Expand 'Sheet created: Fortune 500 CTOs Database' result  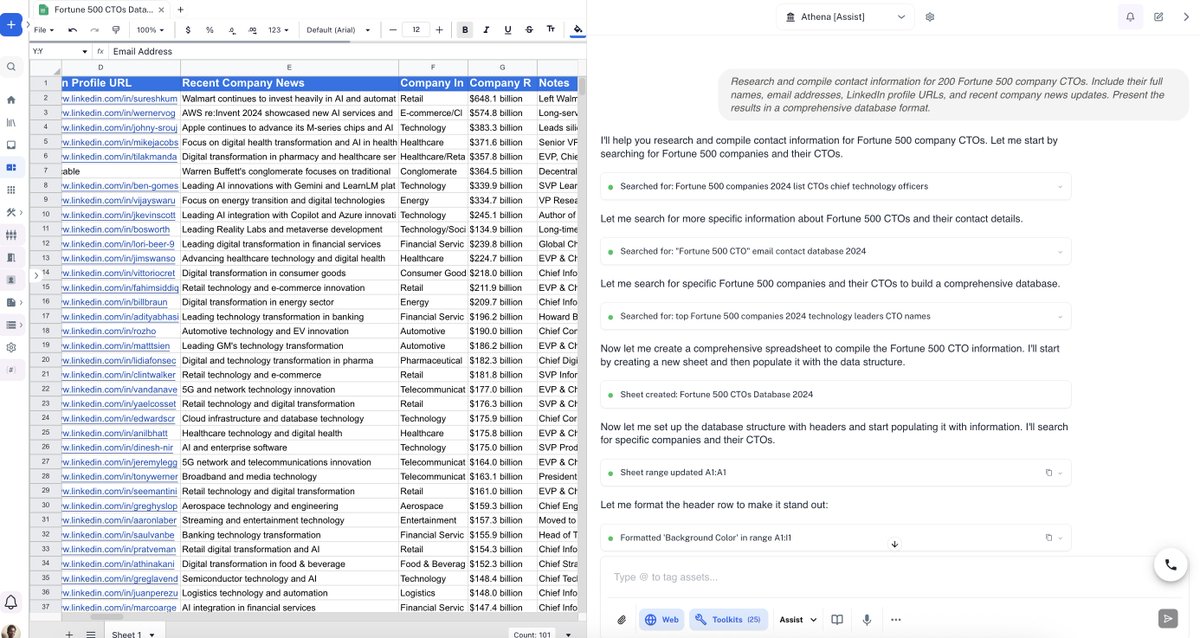(835, 394)
